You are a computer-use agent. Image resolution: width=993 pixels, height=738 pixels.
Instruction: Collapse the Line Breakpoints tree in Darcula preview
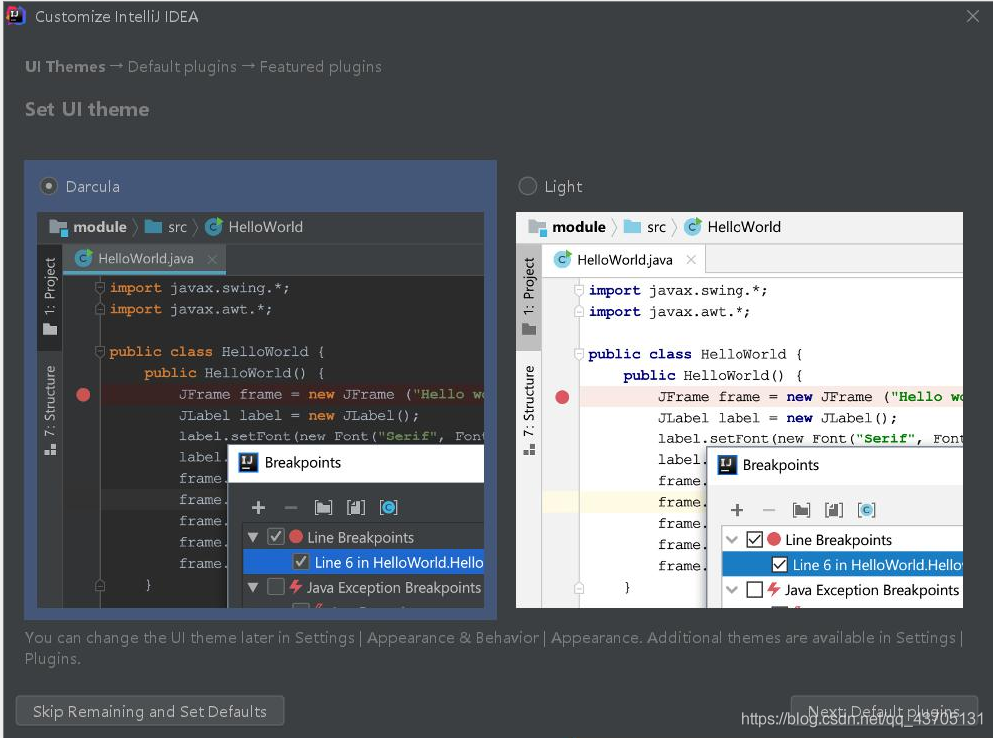(253, 537)
